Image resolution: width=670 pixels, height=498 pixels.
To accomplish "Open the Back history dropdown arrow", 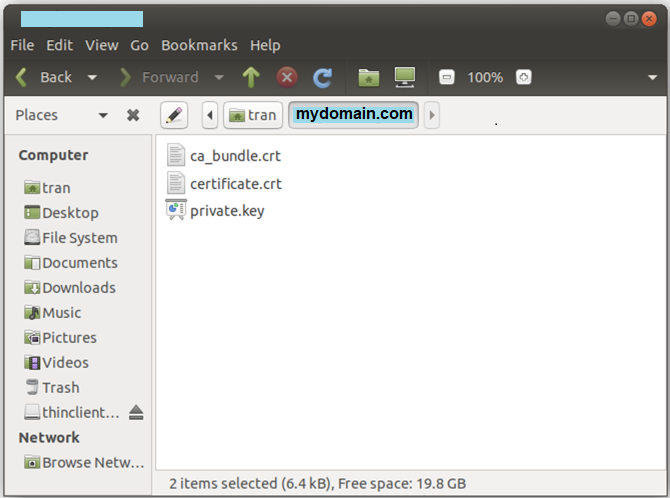I will coord(92,78).
